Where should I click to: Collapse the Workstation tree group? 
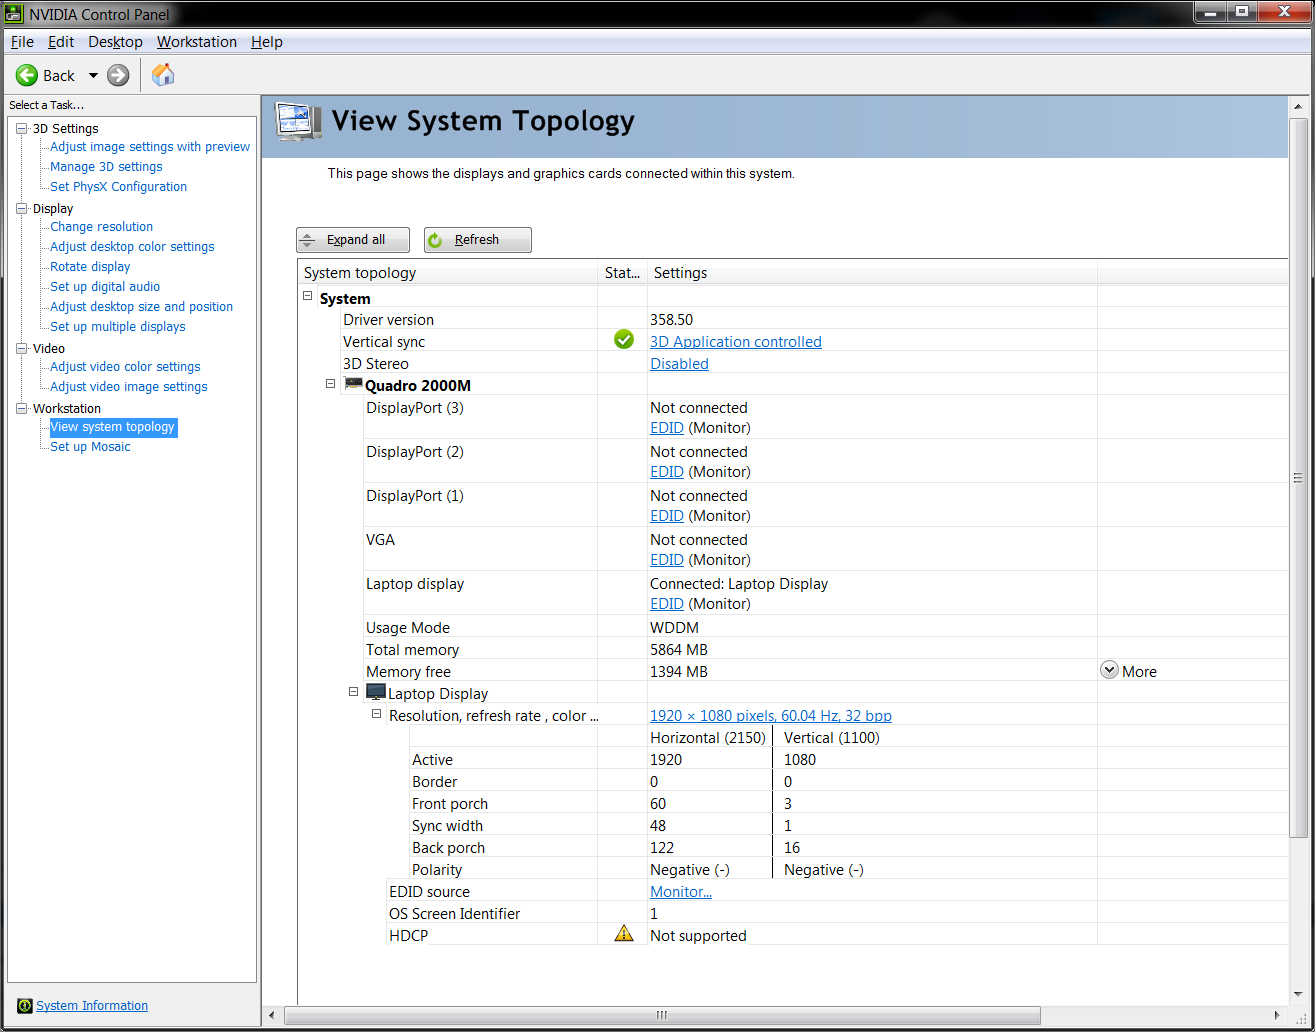point(22,408)
